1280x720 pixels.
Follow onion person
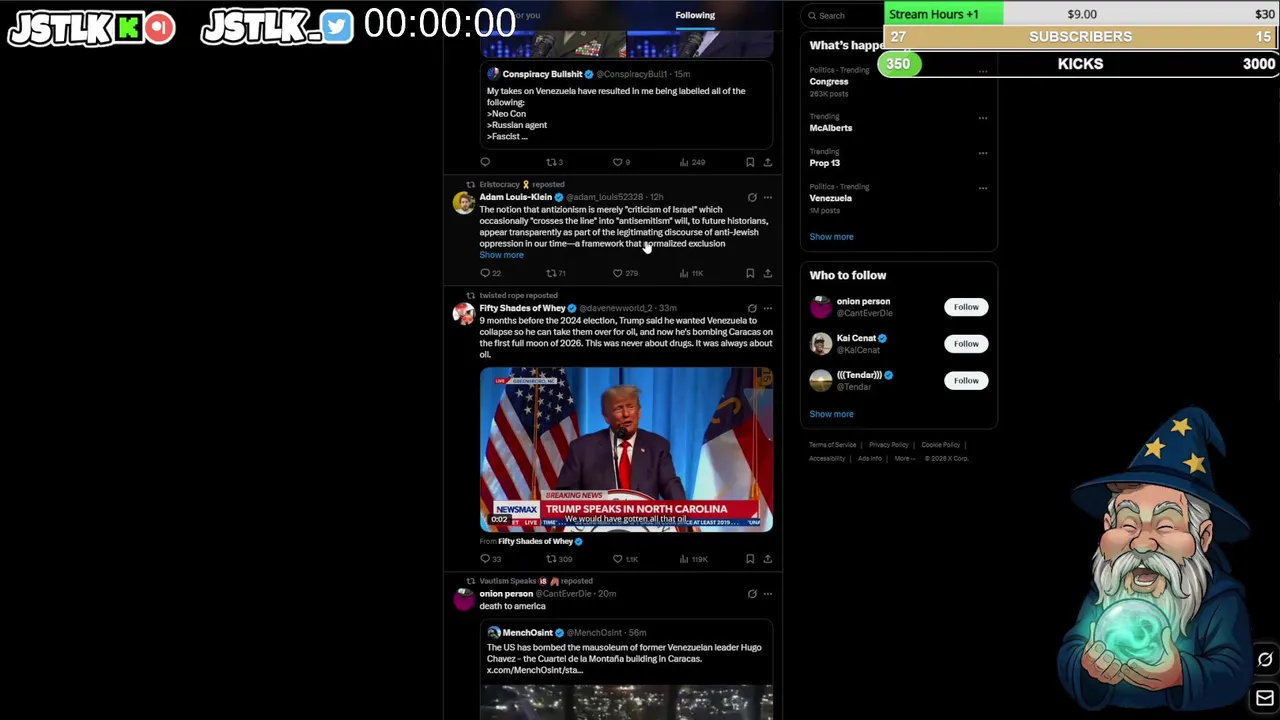coord(966,307)
